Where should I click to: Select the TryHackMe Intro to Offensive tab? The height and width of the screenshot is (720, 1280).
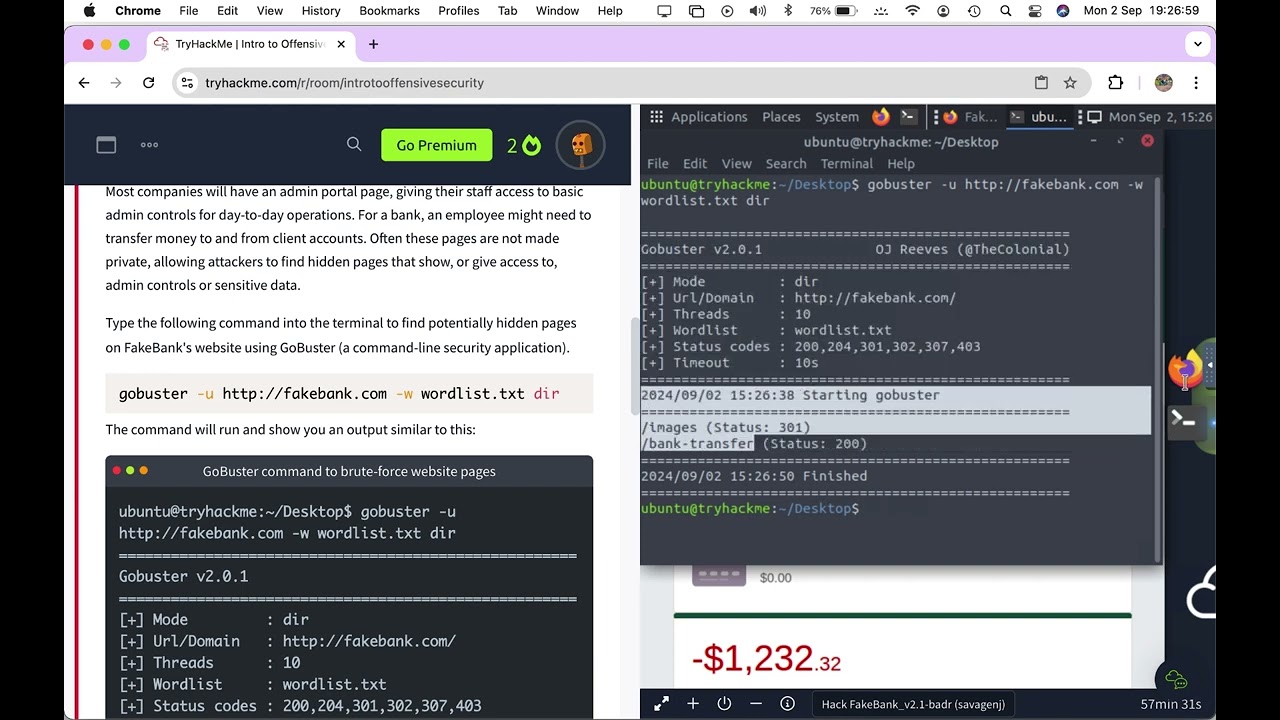point(250,44)
